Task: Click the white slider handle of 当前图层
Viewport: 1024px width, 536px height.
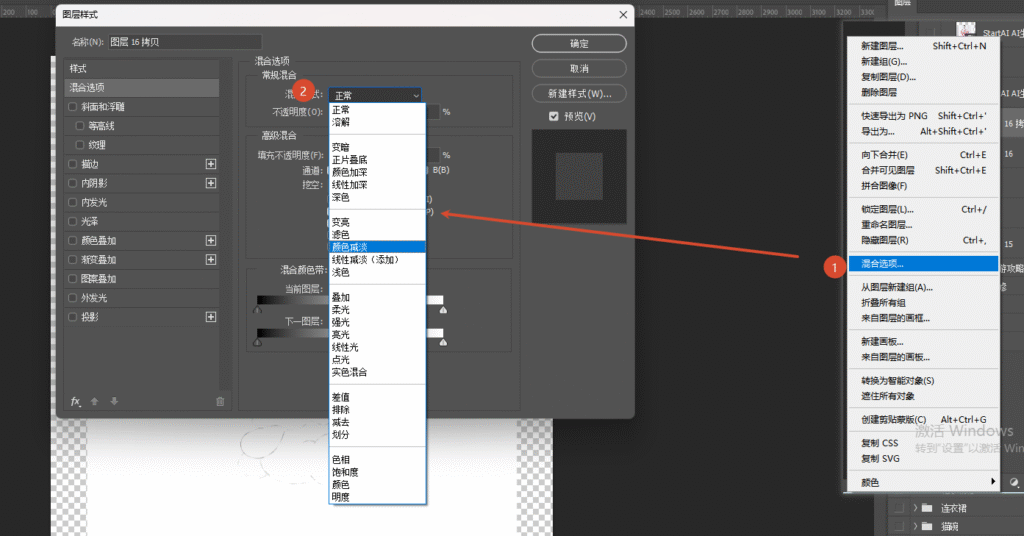Action: (x=443, y=311)
